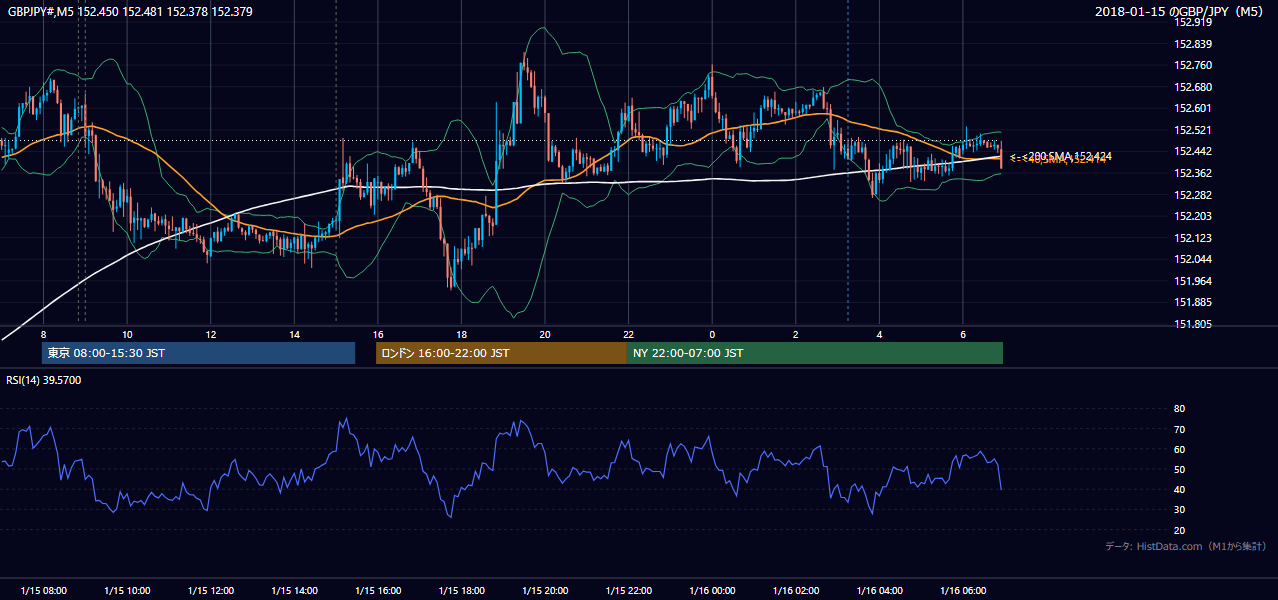Click RSI axis level 80
Screen dimensions: 1278x600
(1179, 409)
